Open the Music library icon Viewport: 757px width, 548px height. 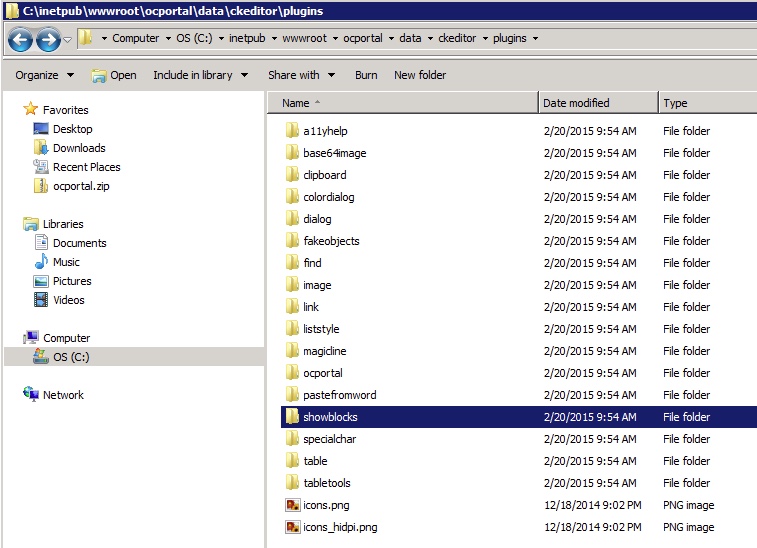(x=41, y=262)
